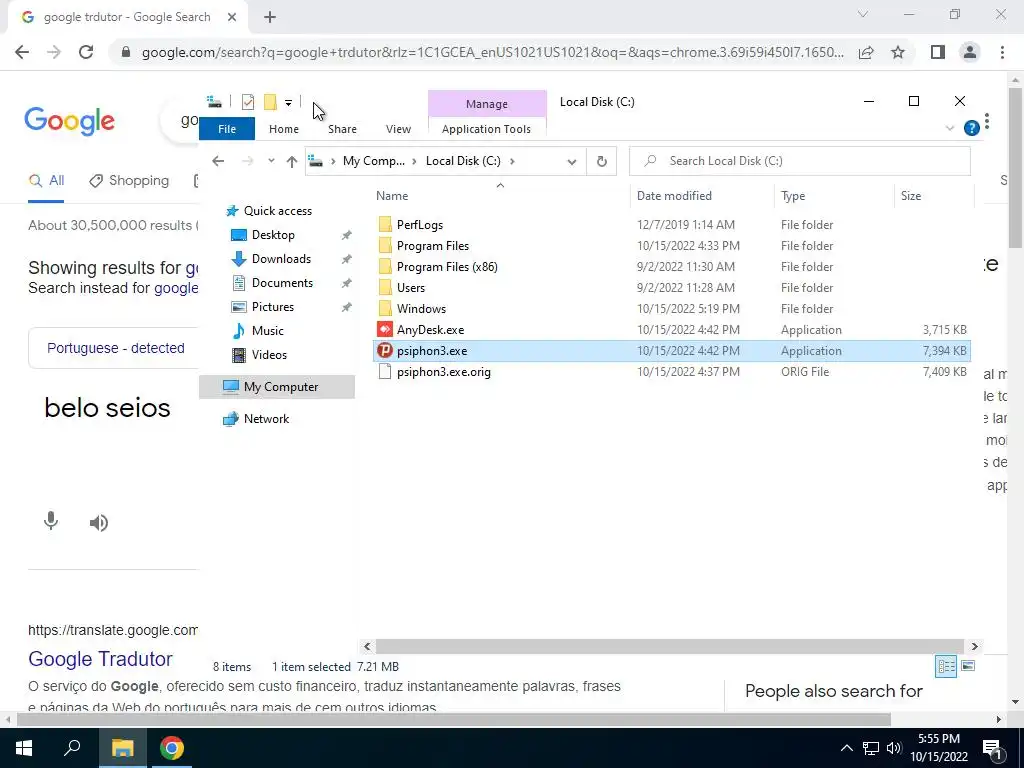Open Chrome three-dot menu
The height and width of the screenshot is (768, 1024).
(x=1002, y=52)
